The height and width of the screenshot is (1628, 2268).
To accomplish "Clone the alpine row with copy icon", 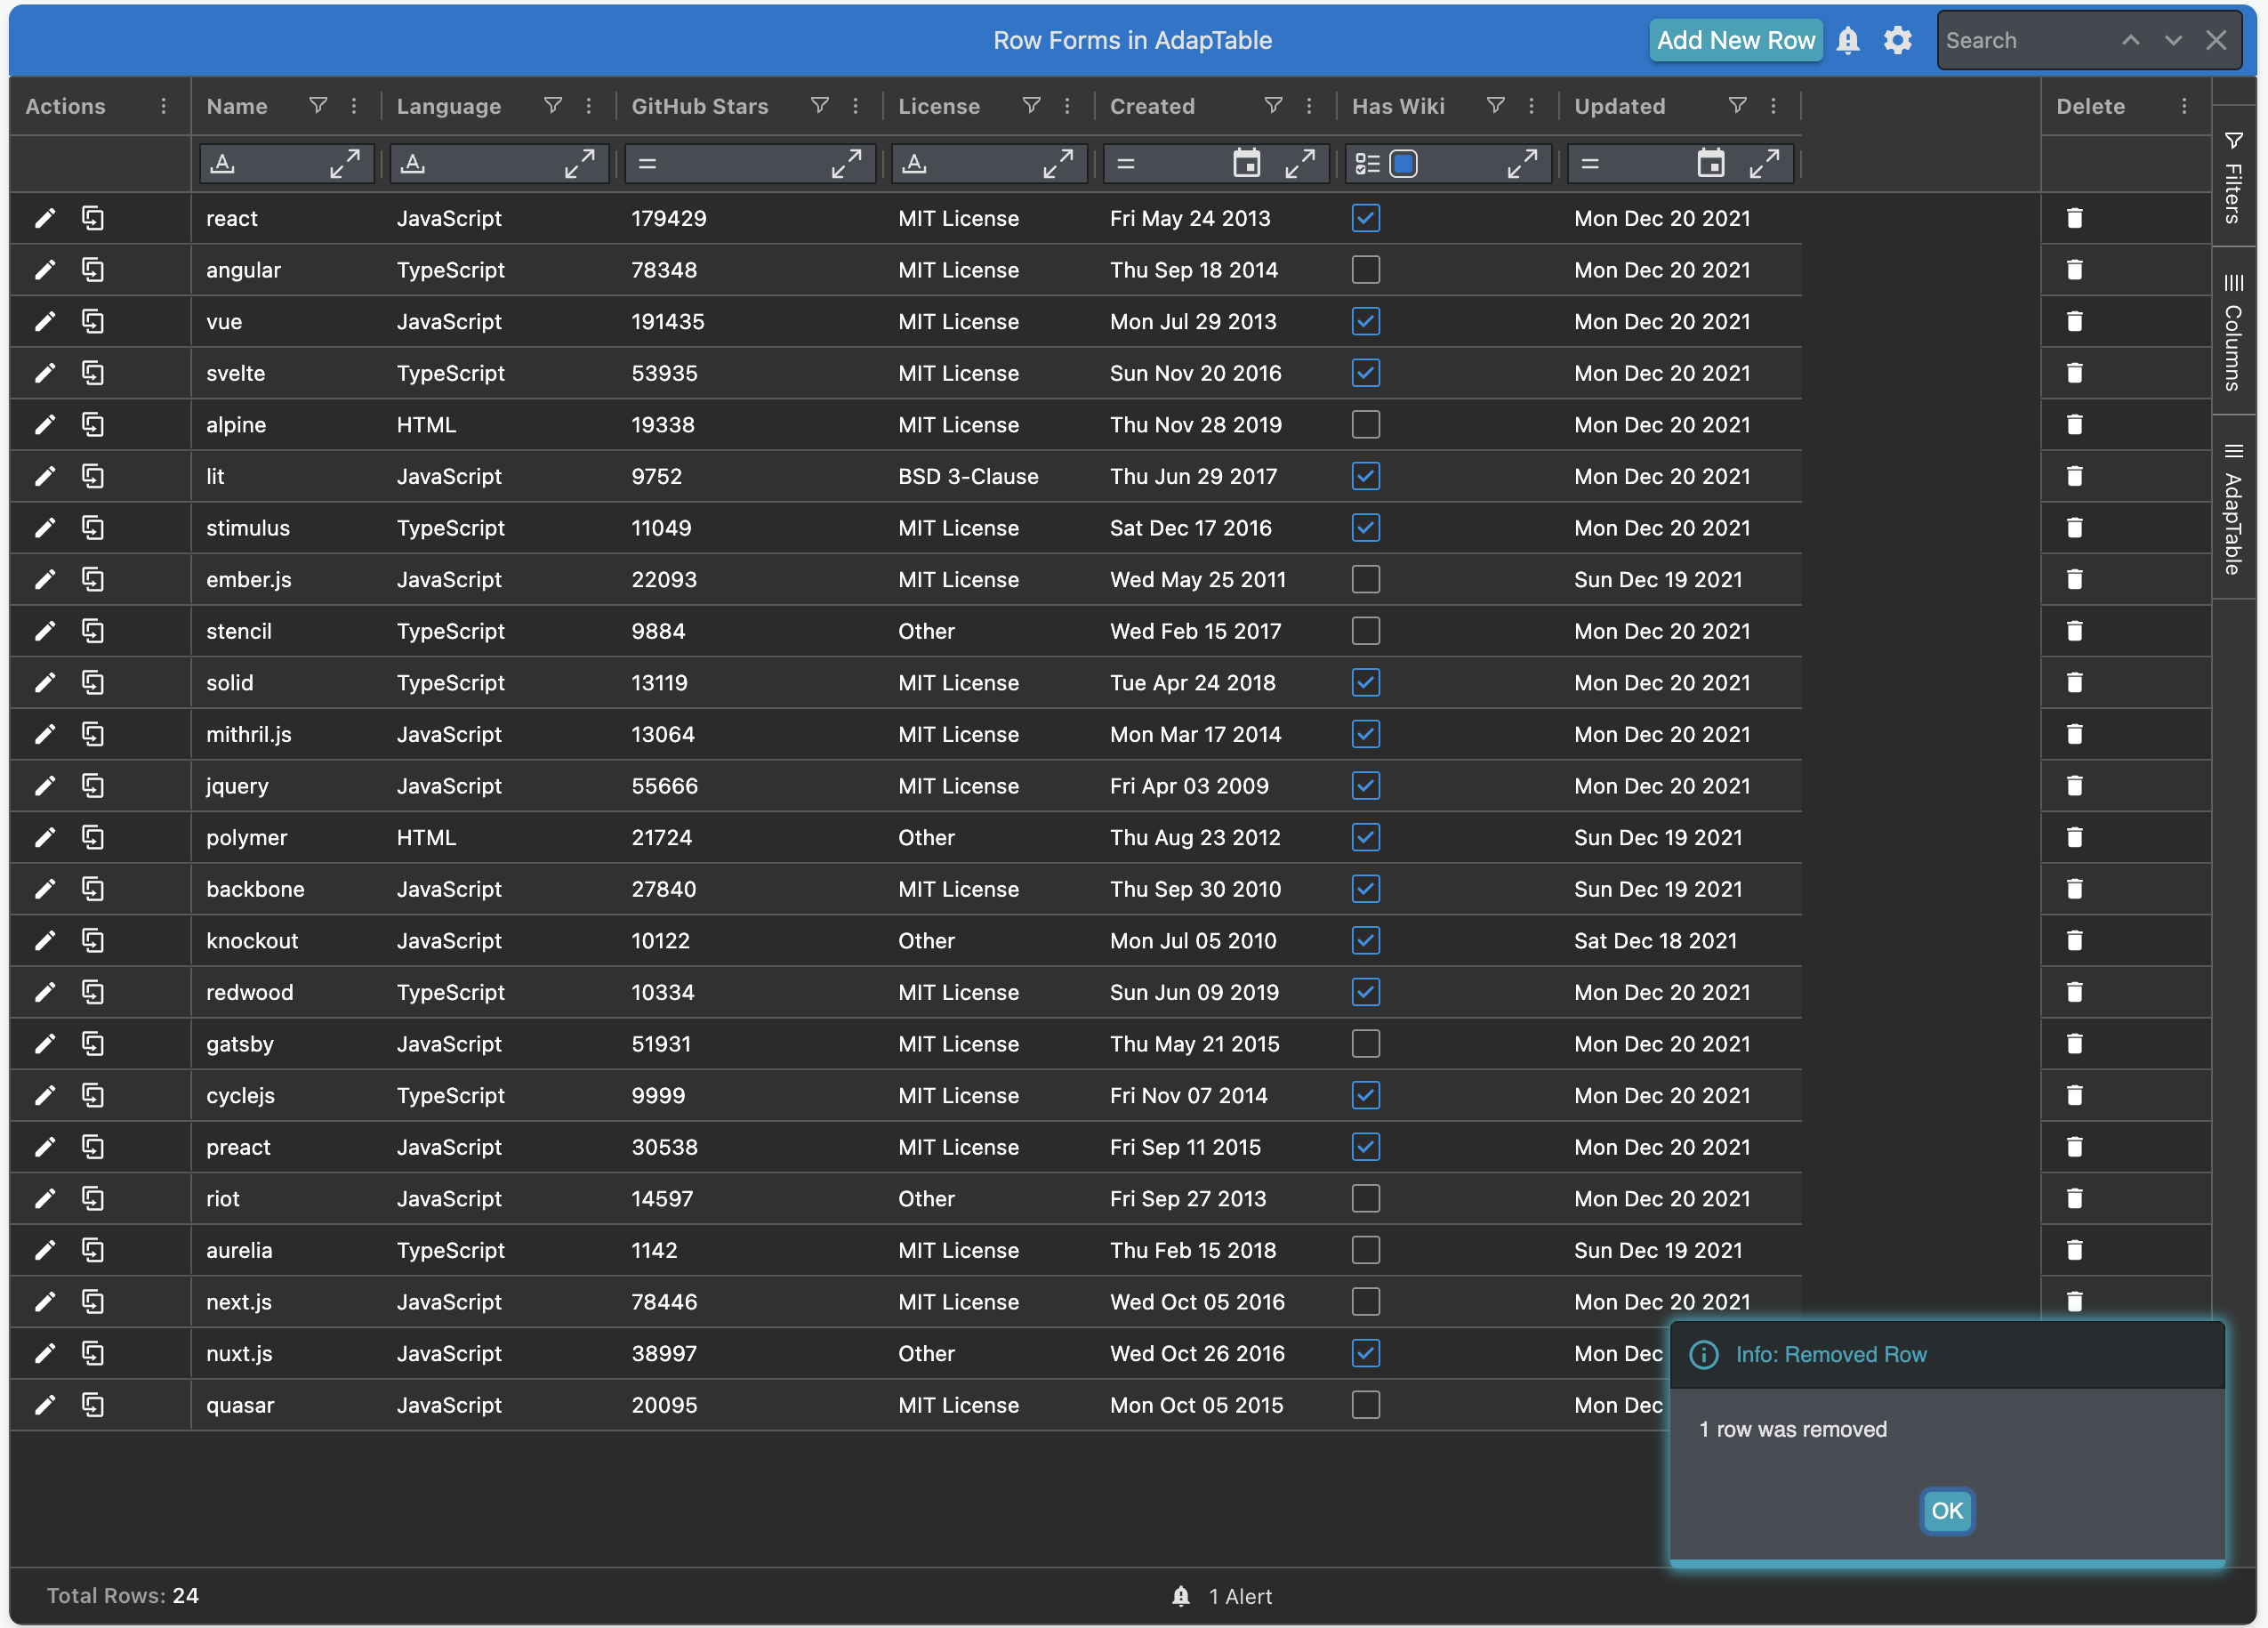I will [93, 425].
